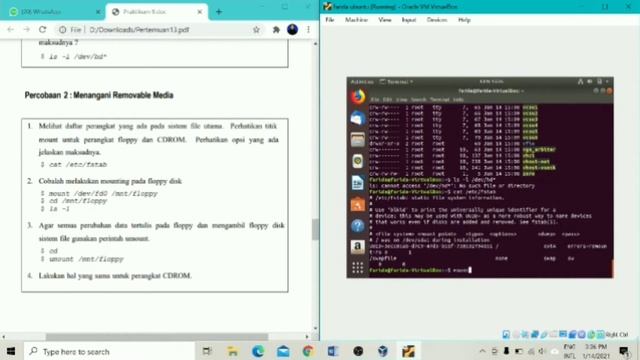Click the Windows clock and date
Image resolution: width=640 pixels, height=360 pixels.
coord(596,351)
